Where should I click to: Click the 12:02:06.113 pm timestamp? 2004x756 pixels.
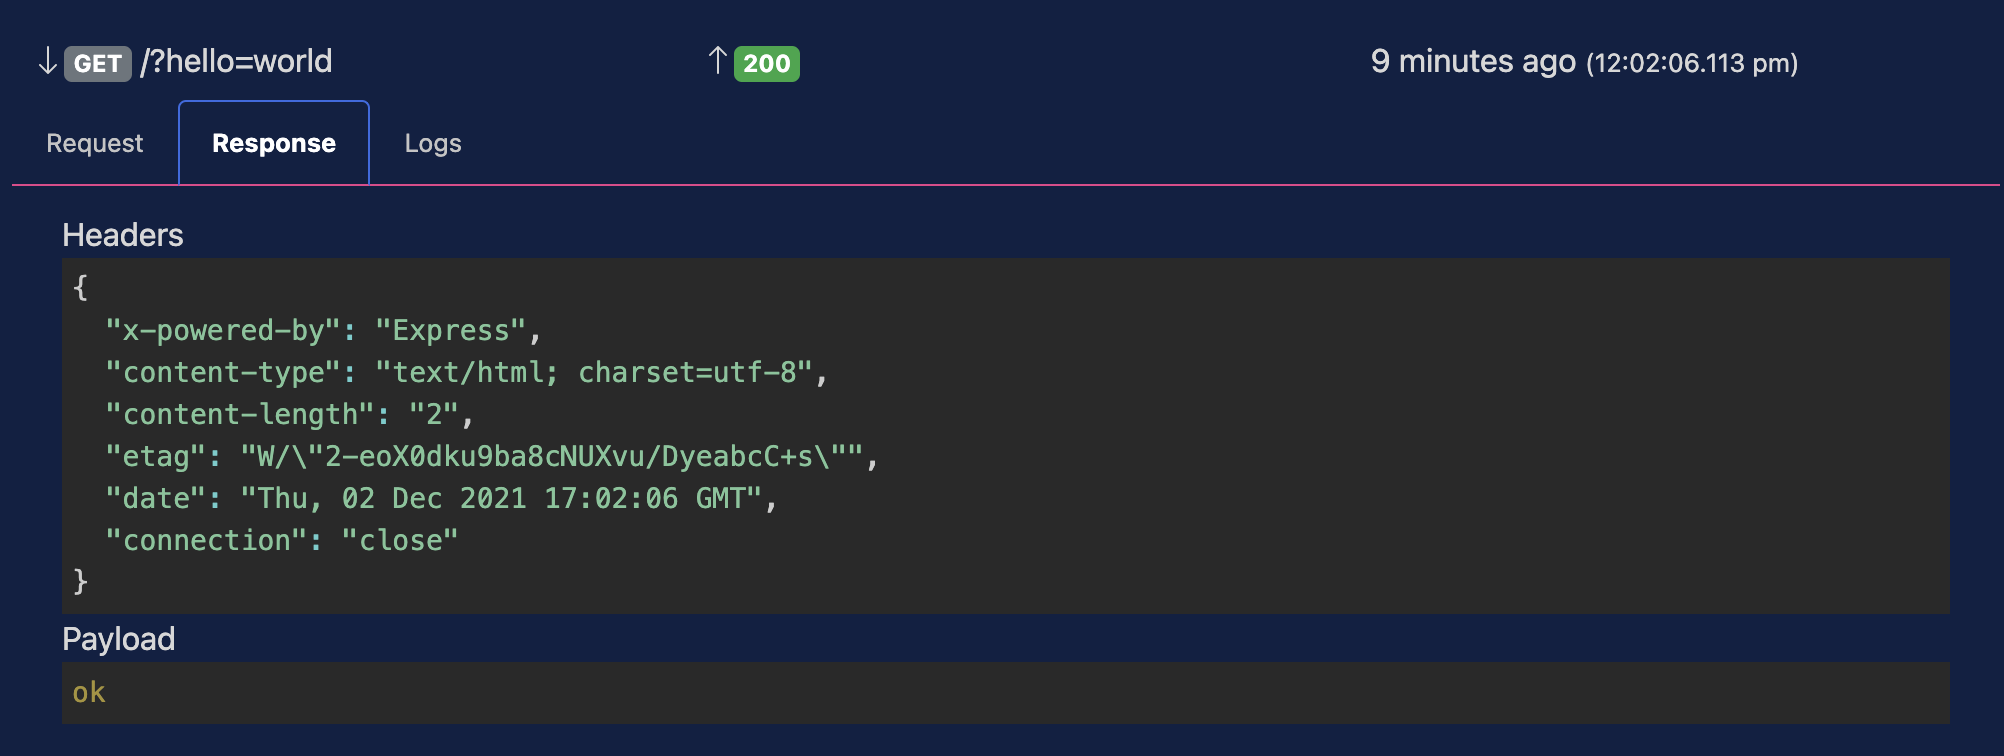(x=1692, y=64)
